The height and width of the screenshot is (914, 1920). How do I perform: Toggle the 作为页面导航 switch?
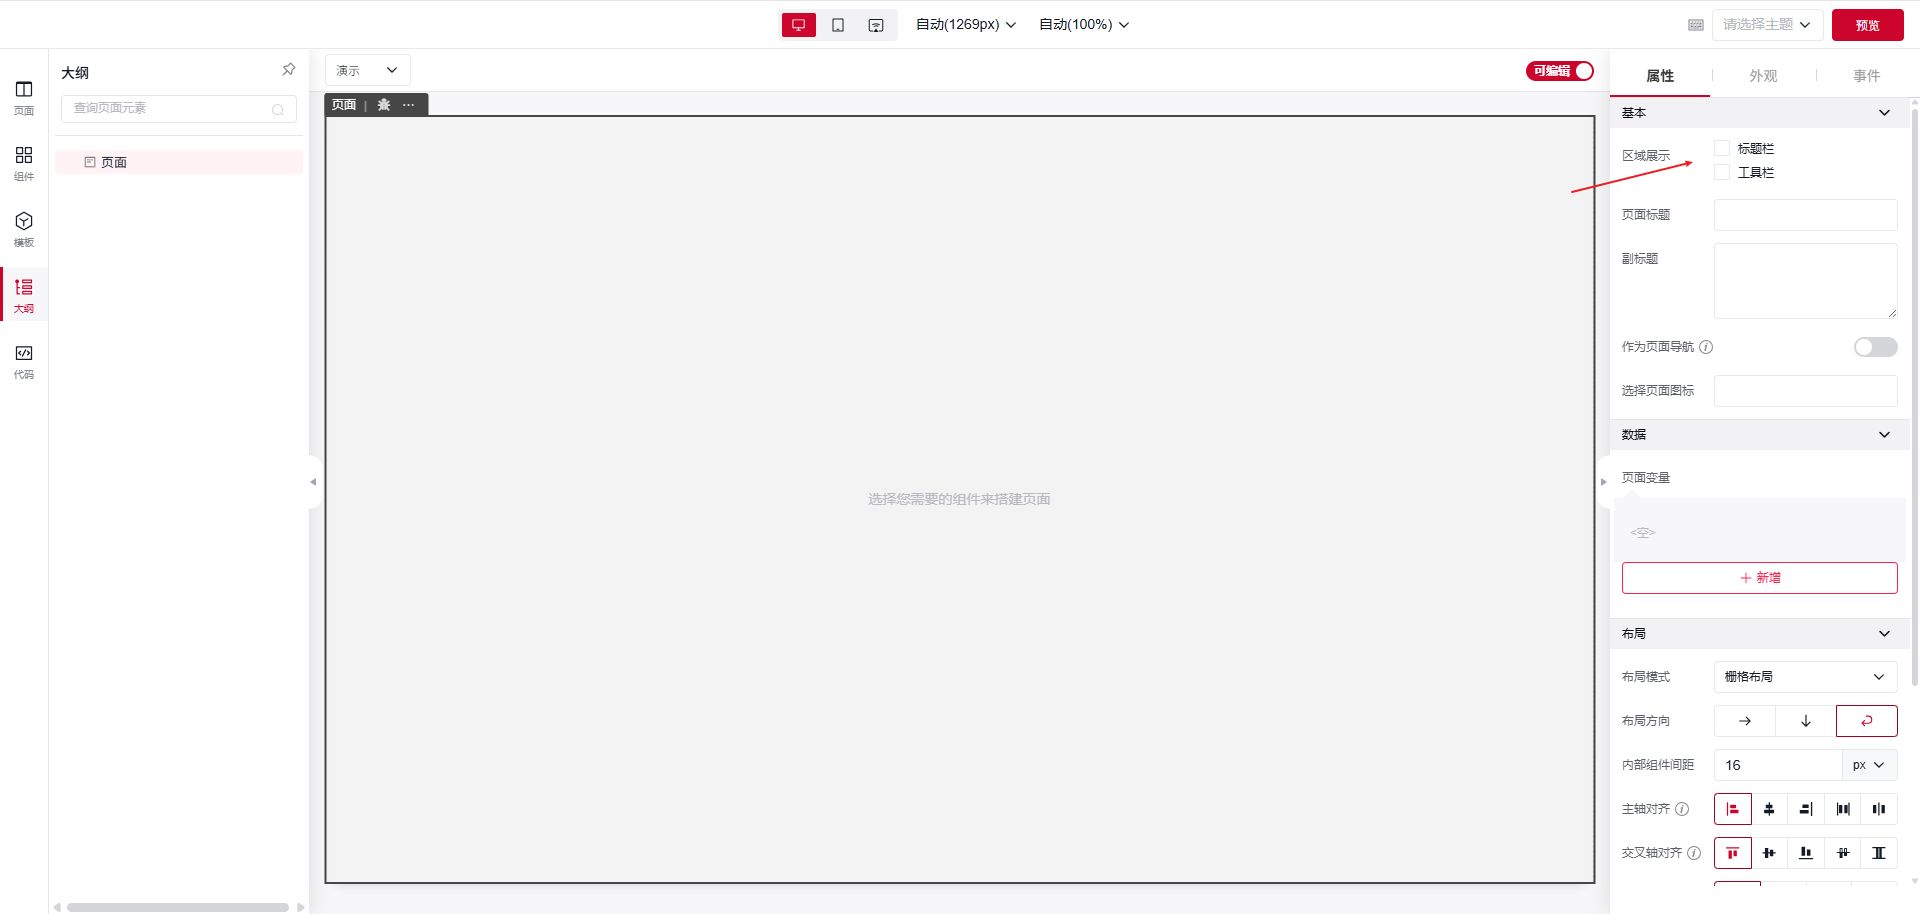tap(1875, 347)
